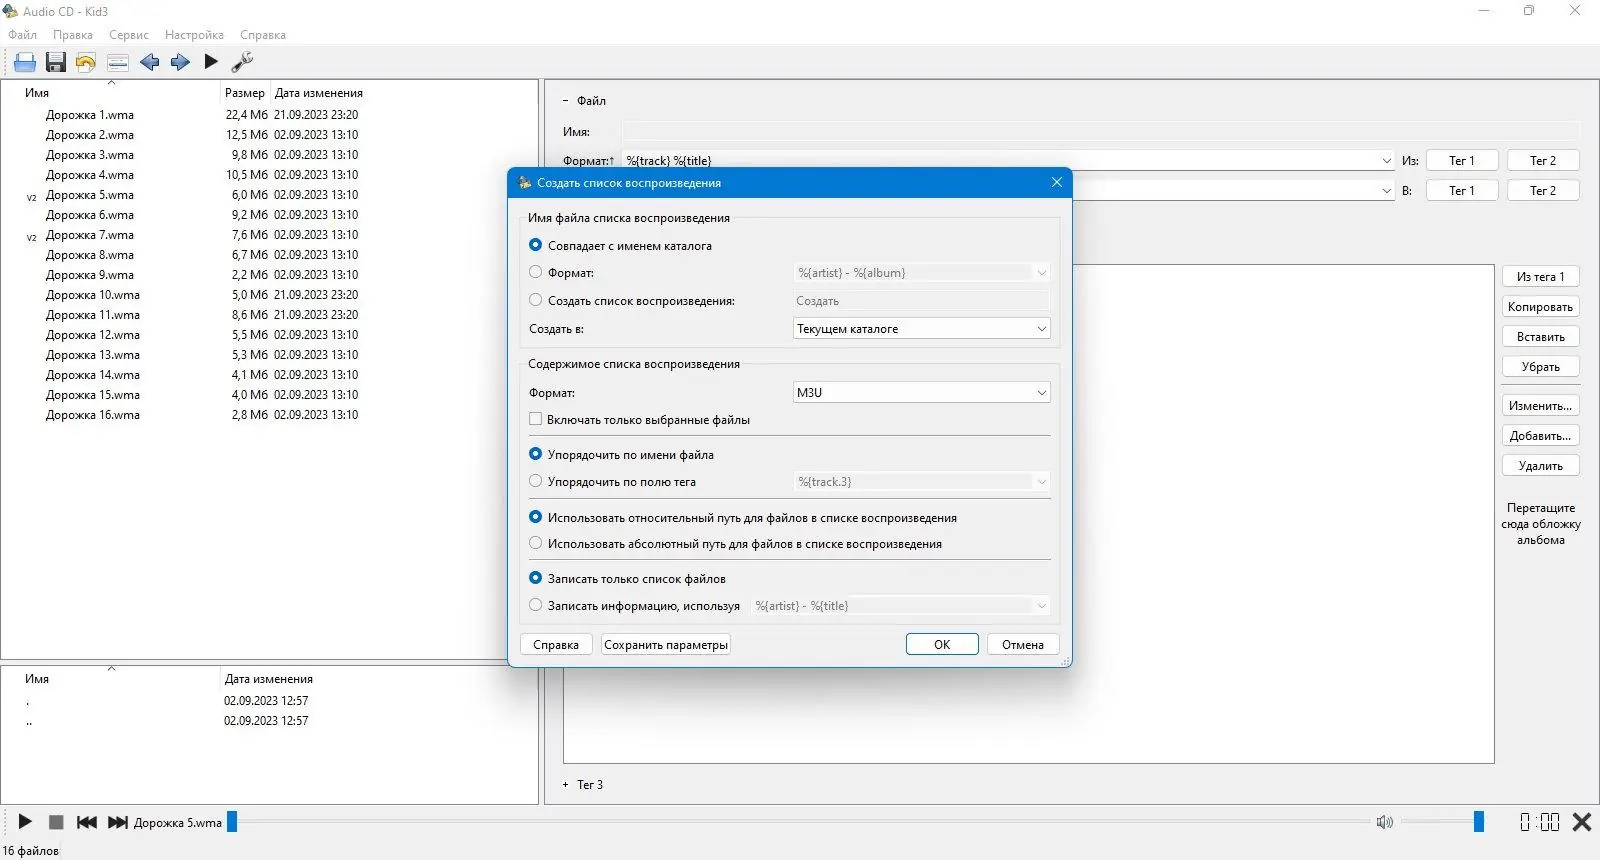This screenshot has width=1600, height=860.
Task: Select file 'Дорожка 5.wma' in the list
Action: coord(89,194)
